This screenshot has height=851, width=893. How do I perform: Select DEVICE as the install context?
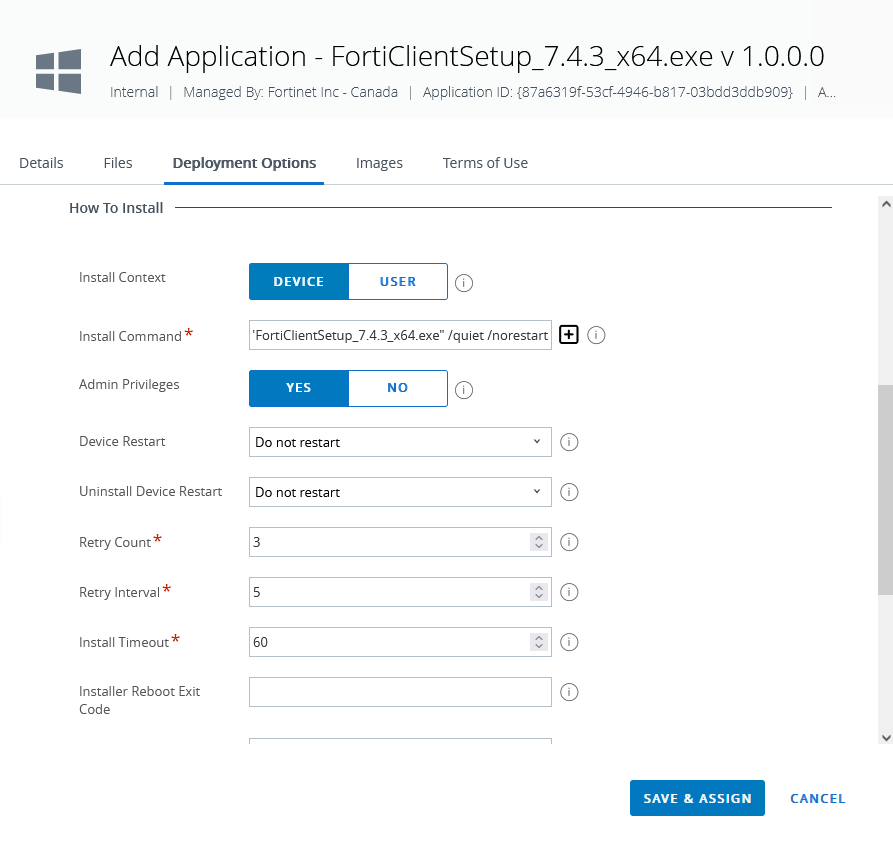click(x=299, y=281)
